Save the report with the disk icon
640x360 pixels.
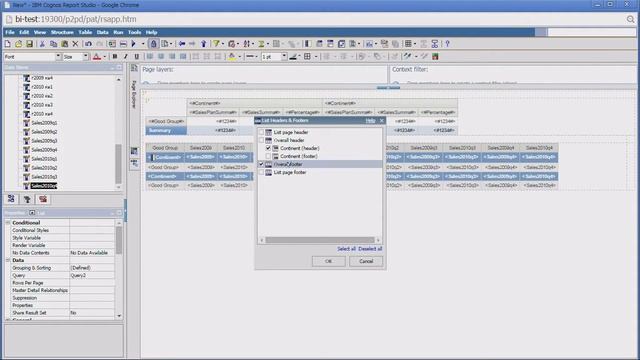[x=29, y=44]
